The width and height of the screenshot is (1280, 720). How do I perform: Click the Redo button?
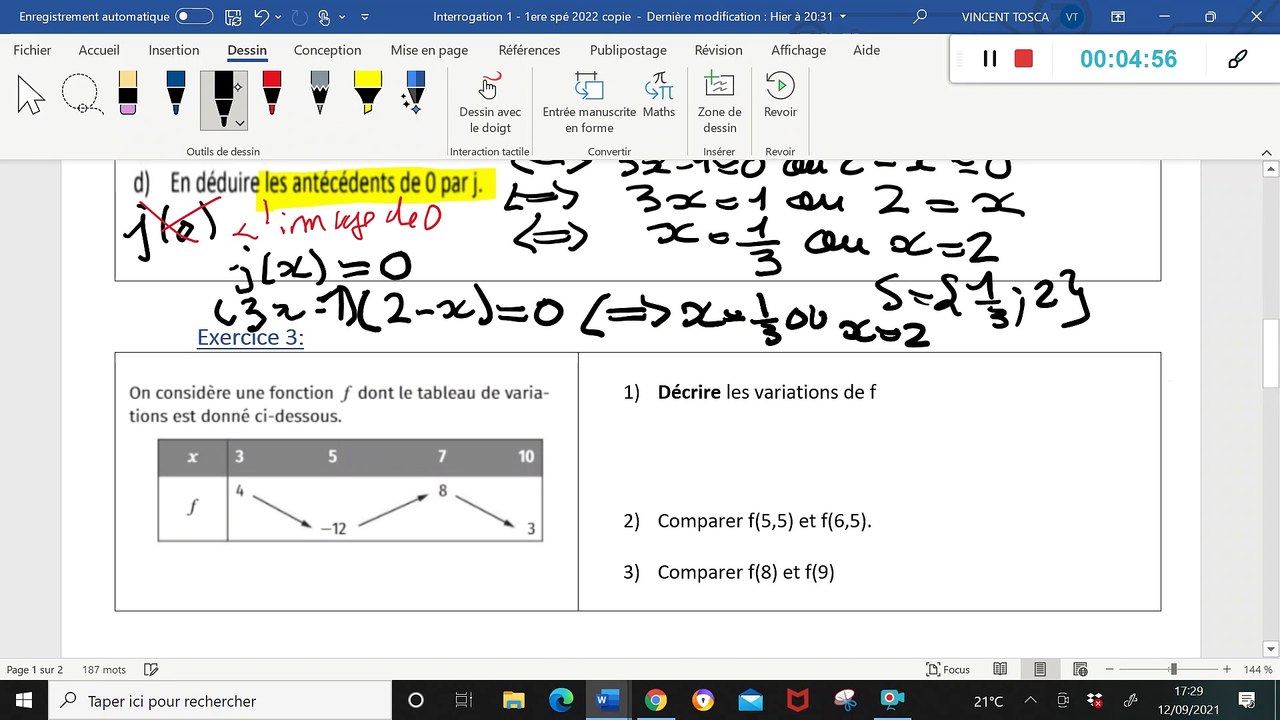[299, 17]
